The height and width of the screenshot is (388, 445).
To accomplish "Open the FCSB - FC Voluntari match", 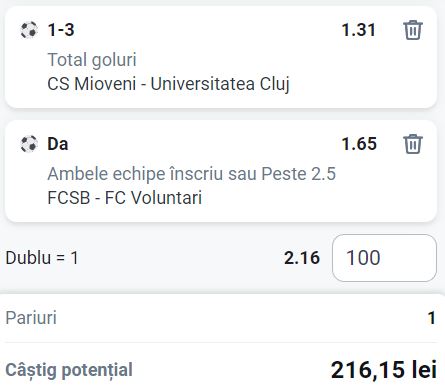I will tap(125, 197).
